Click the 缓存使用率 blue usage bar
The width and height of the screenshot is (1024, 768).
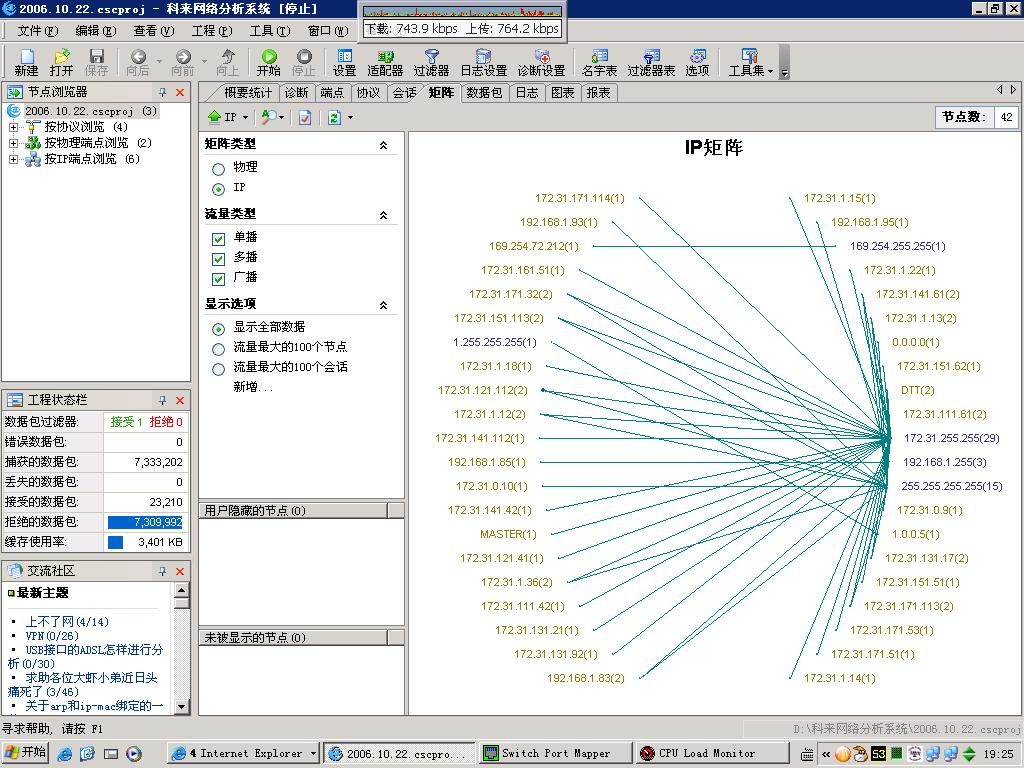point(115,542)
